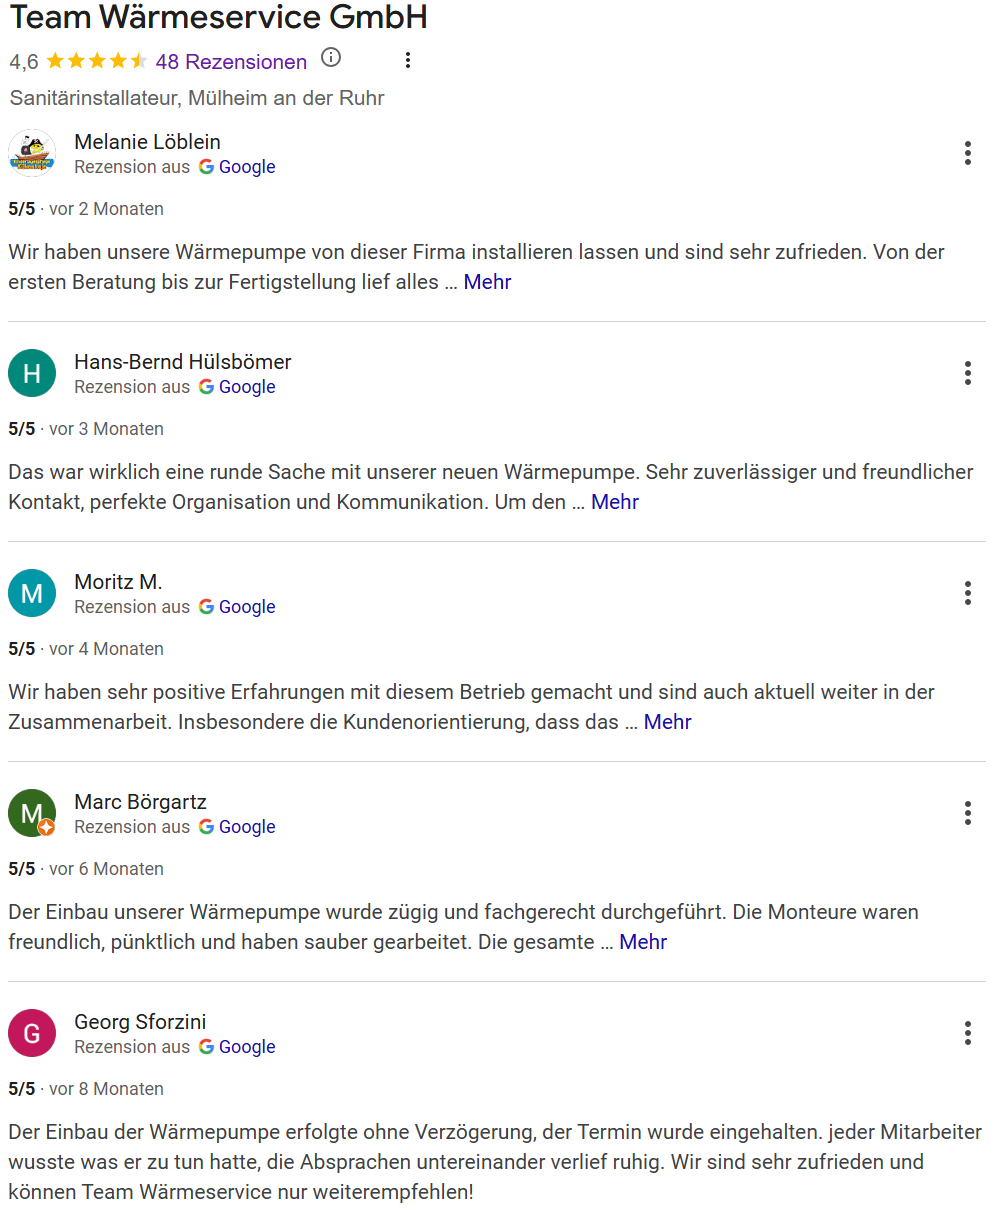The image size is (1005, 1215).
Task: Open options menu for Melanie Löblein's review
Action: (x=967, y=153)
